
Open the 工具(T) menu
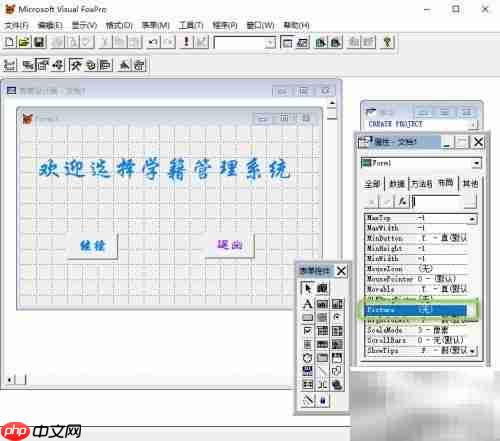tap(191, 25)
